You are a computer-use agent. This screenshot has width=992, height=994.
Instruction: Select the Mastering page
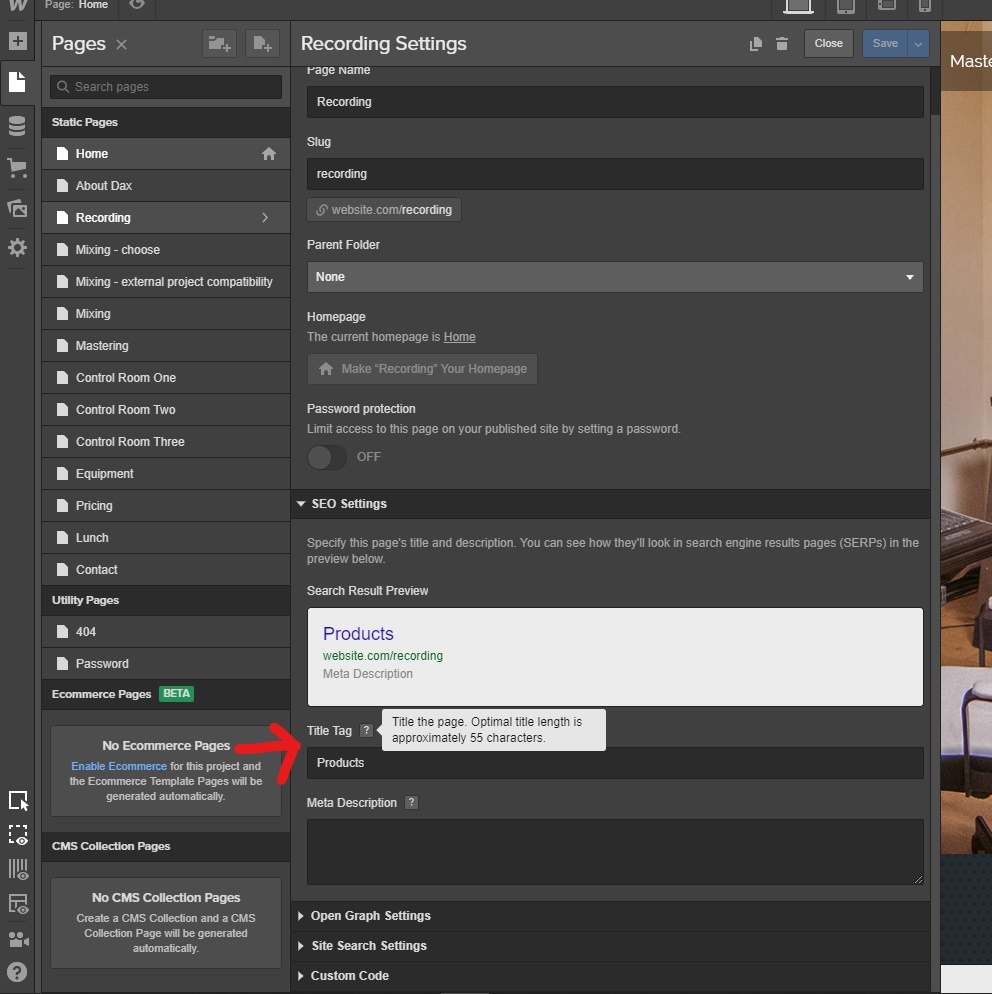point(166,346)
